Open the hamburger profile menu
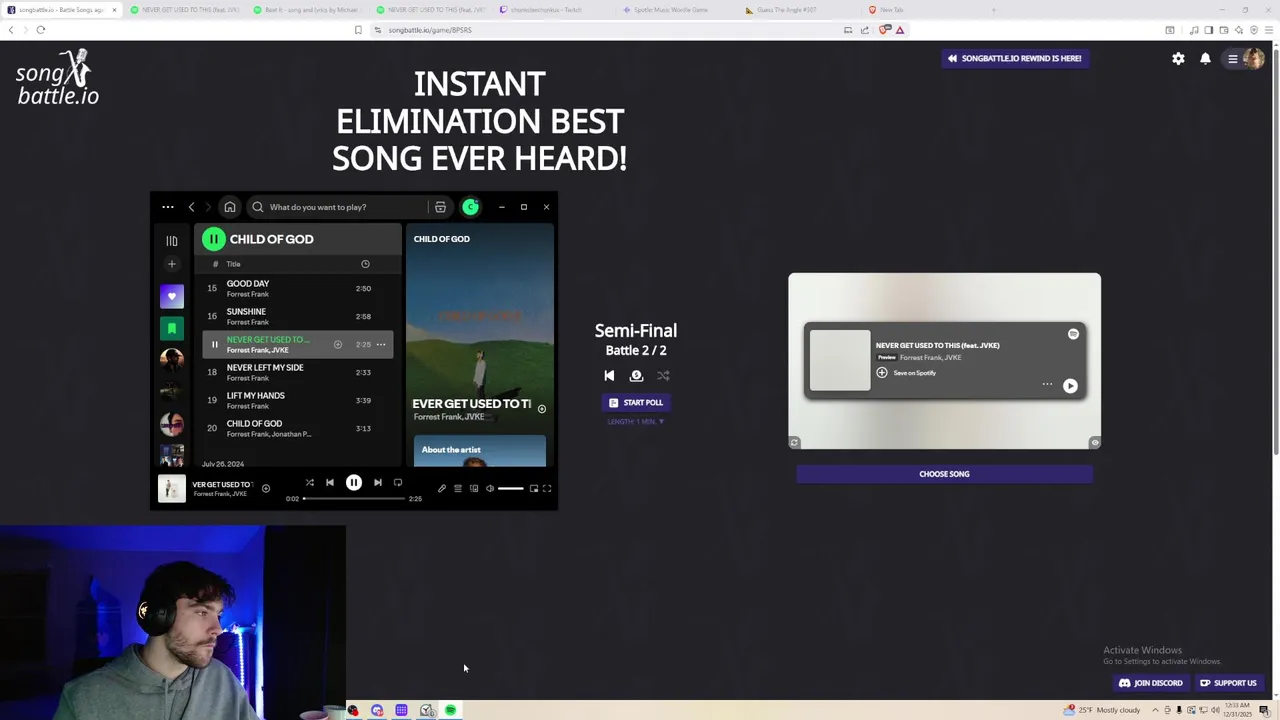The image size is (1280, 720). click(x=1245, y=59)
